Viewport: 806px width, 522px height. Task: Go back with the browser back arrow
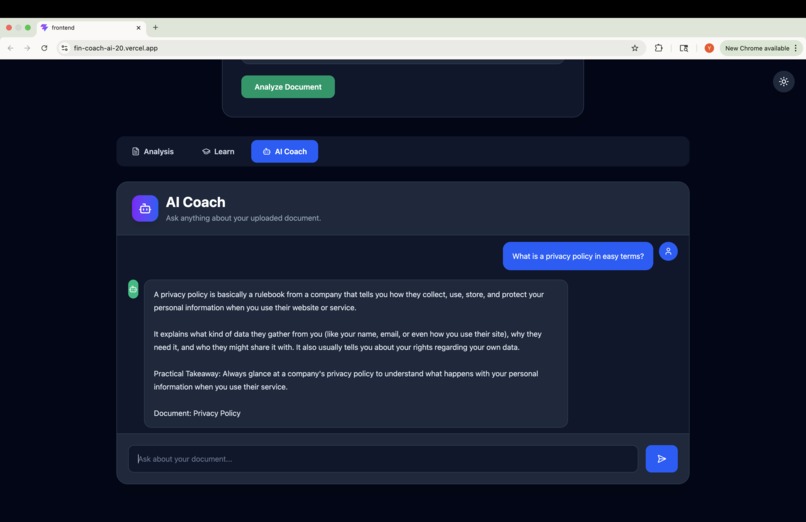click(x=10, y=48)
